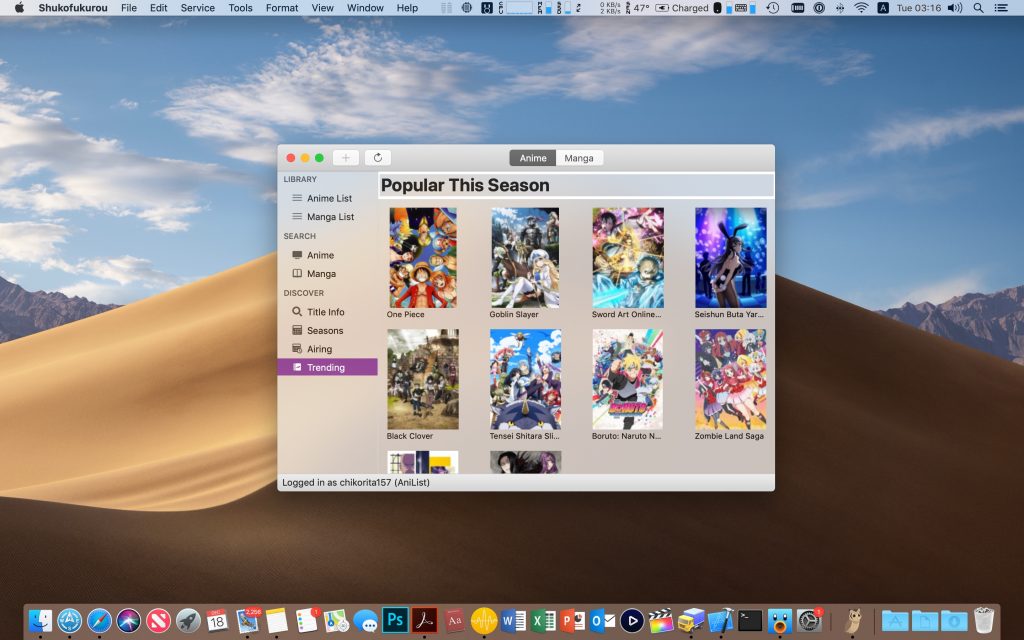Open Terminal from the dock

pos(750,620)
